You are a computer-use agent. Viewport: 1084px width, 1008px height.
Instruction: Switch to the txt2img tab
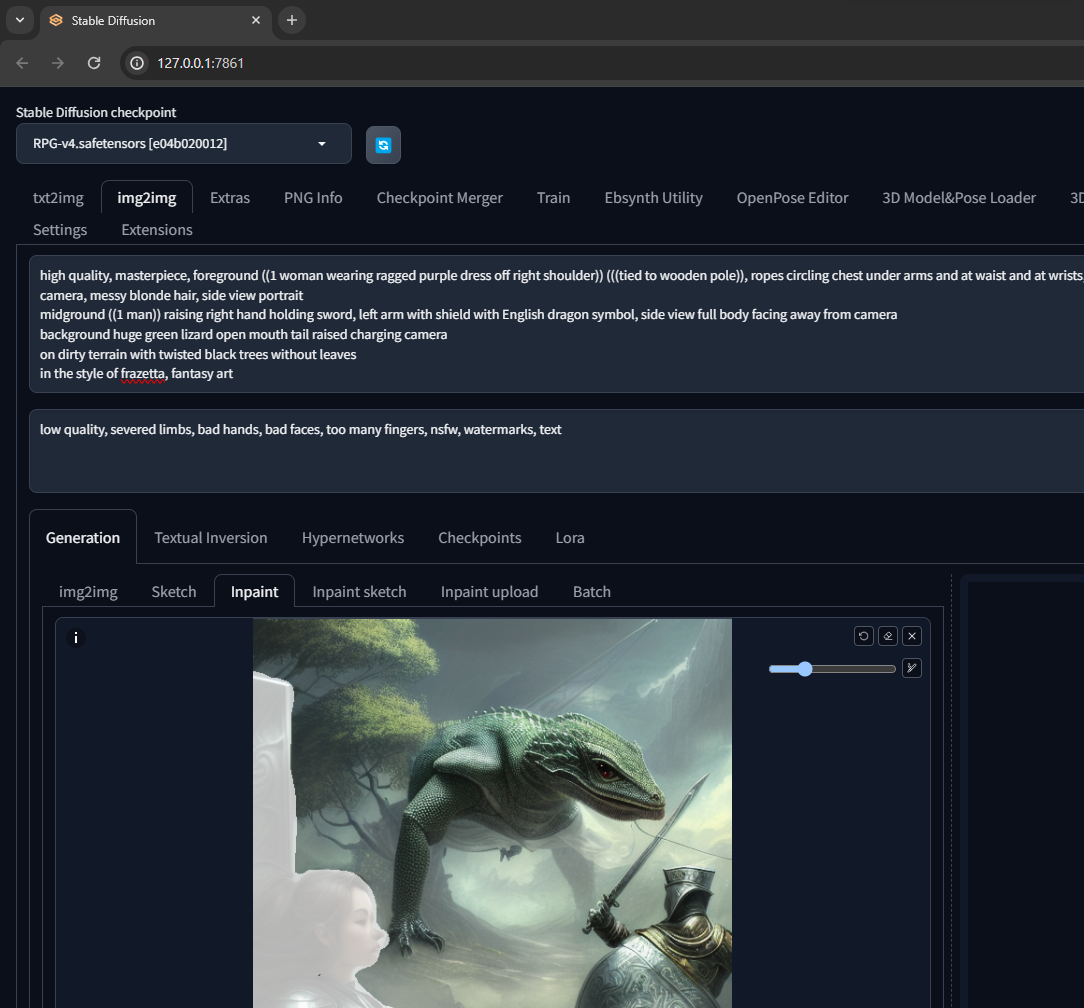pyautogui.click(x=58, y=198)
